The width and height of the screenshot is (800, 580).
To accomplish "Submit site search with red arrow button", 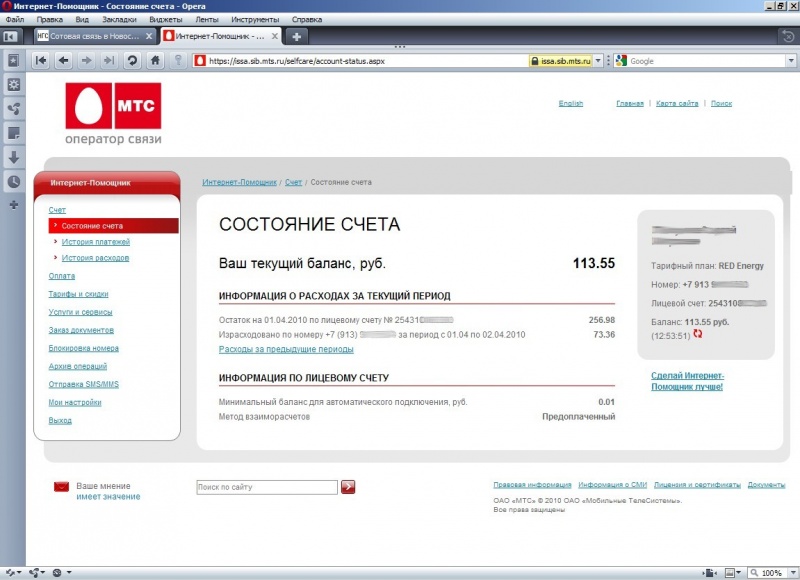I will (348, 487).
